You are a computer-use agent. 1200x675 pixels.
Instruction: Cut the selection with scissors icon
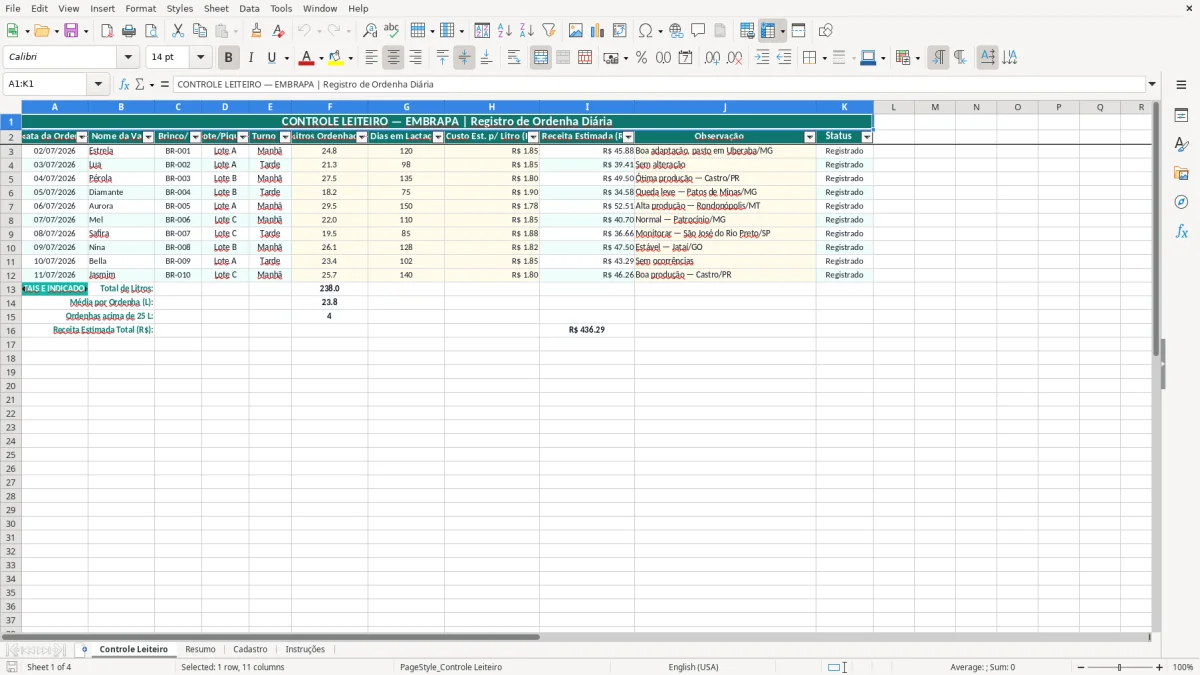[x=178, y=31]
